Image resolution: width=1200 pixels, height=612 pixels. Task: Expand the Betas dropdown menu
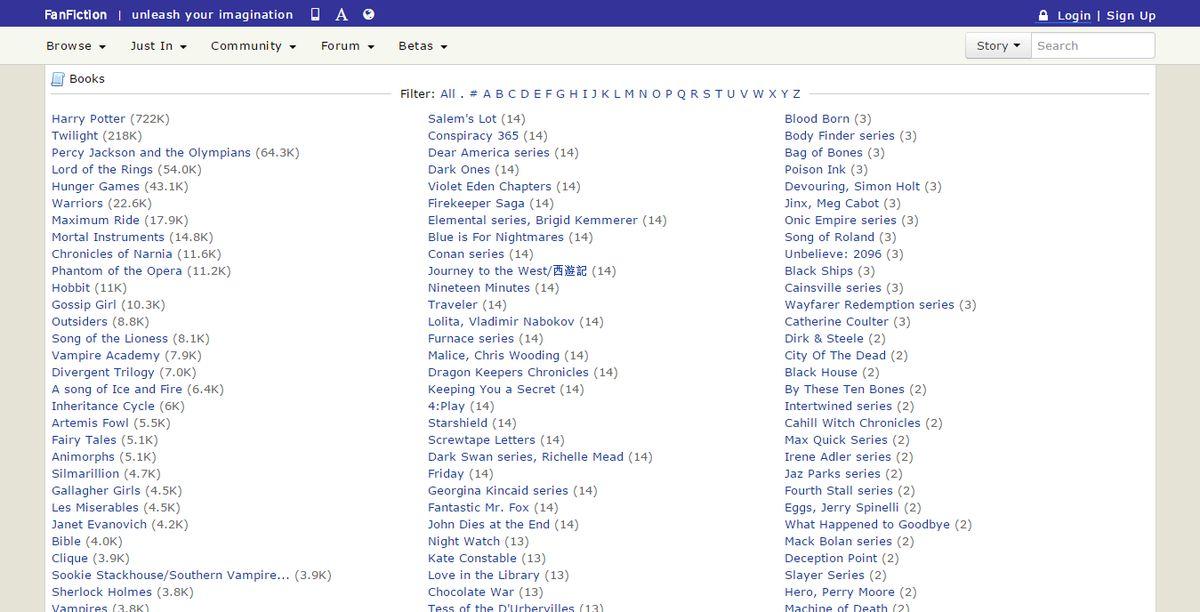click(423, 46)
